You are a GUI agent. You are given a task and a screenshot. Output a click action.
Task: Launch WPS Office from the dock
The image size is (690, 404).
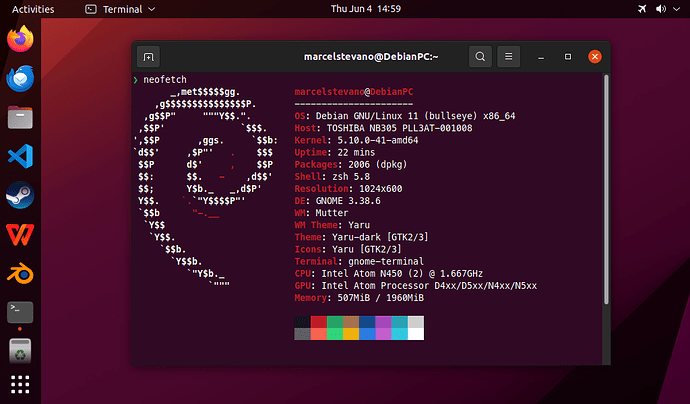click(20, 234)
